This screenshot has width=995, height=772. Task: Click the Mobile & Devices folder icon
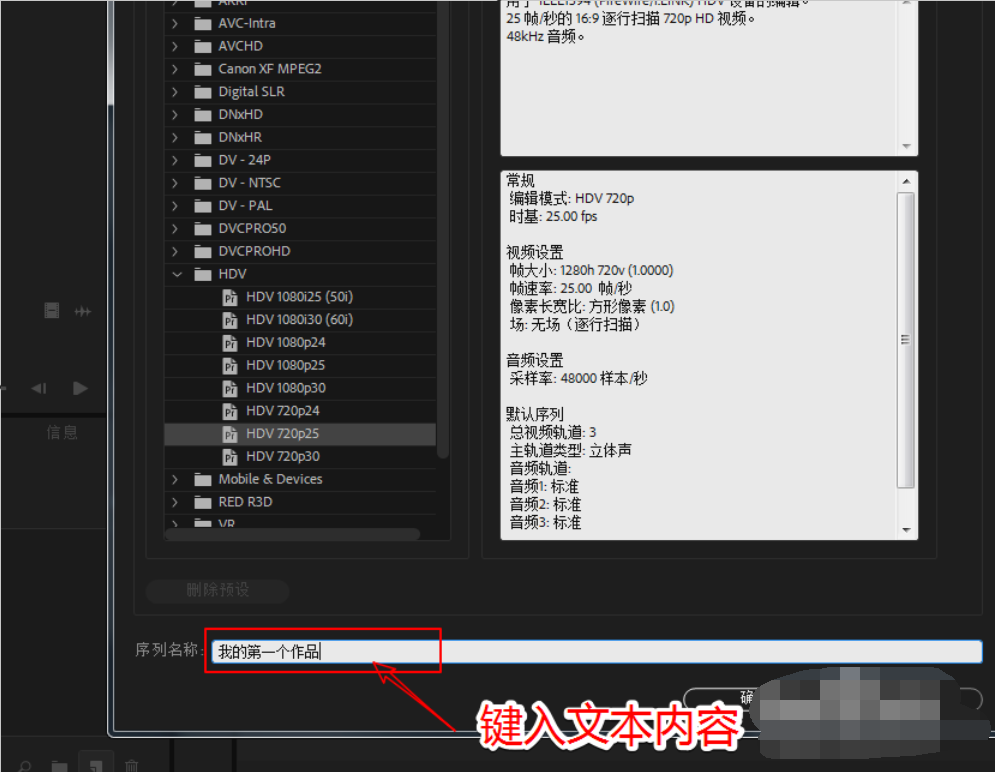coord(202,480)
